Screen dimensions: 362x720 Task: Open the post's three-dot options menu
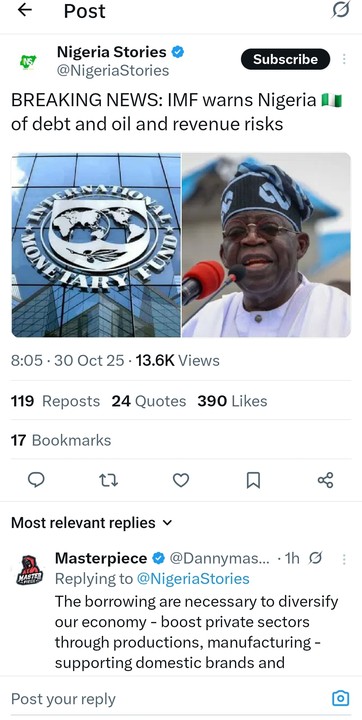pyautogui.click(x=344, y=59)
